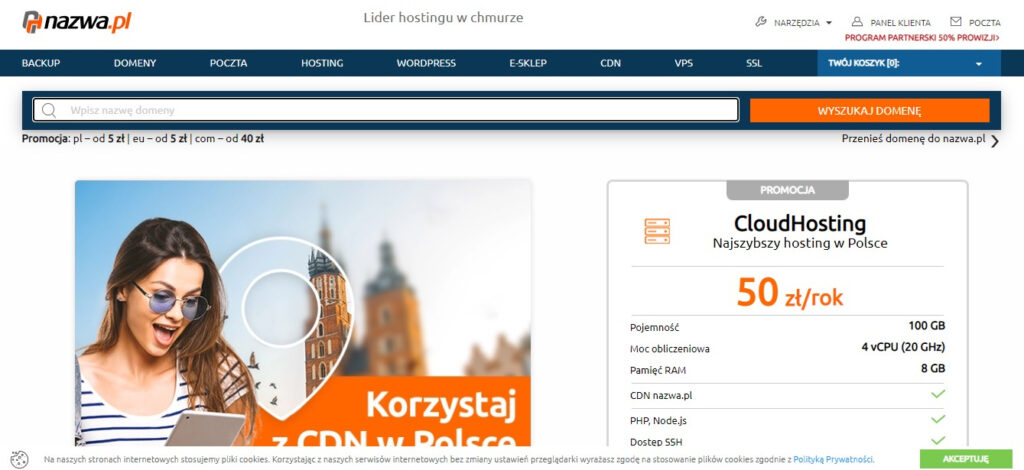Expand the Narzędzia dropdown
This screenshot has height=470, width=1024.
click(x=828, y=23)
